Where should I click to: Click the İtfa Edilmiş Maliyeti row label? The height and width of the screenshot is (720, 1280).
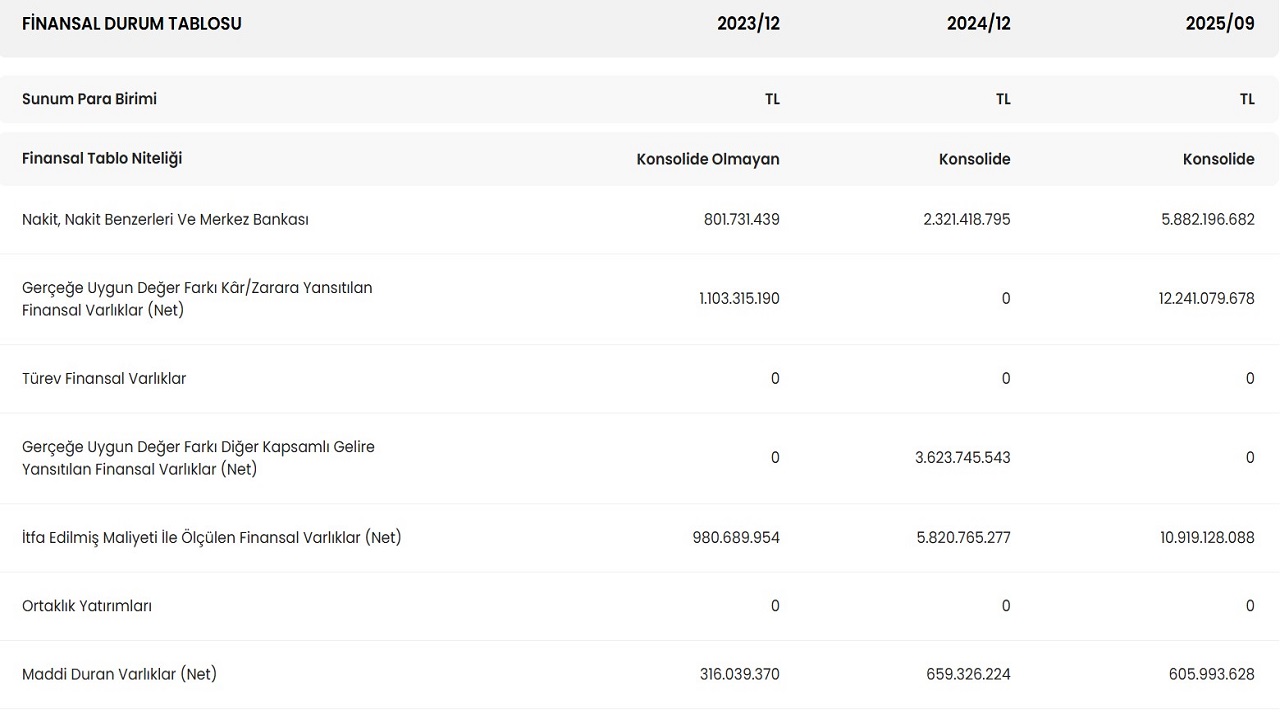pos(212,538)
